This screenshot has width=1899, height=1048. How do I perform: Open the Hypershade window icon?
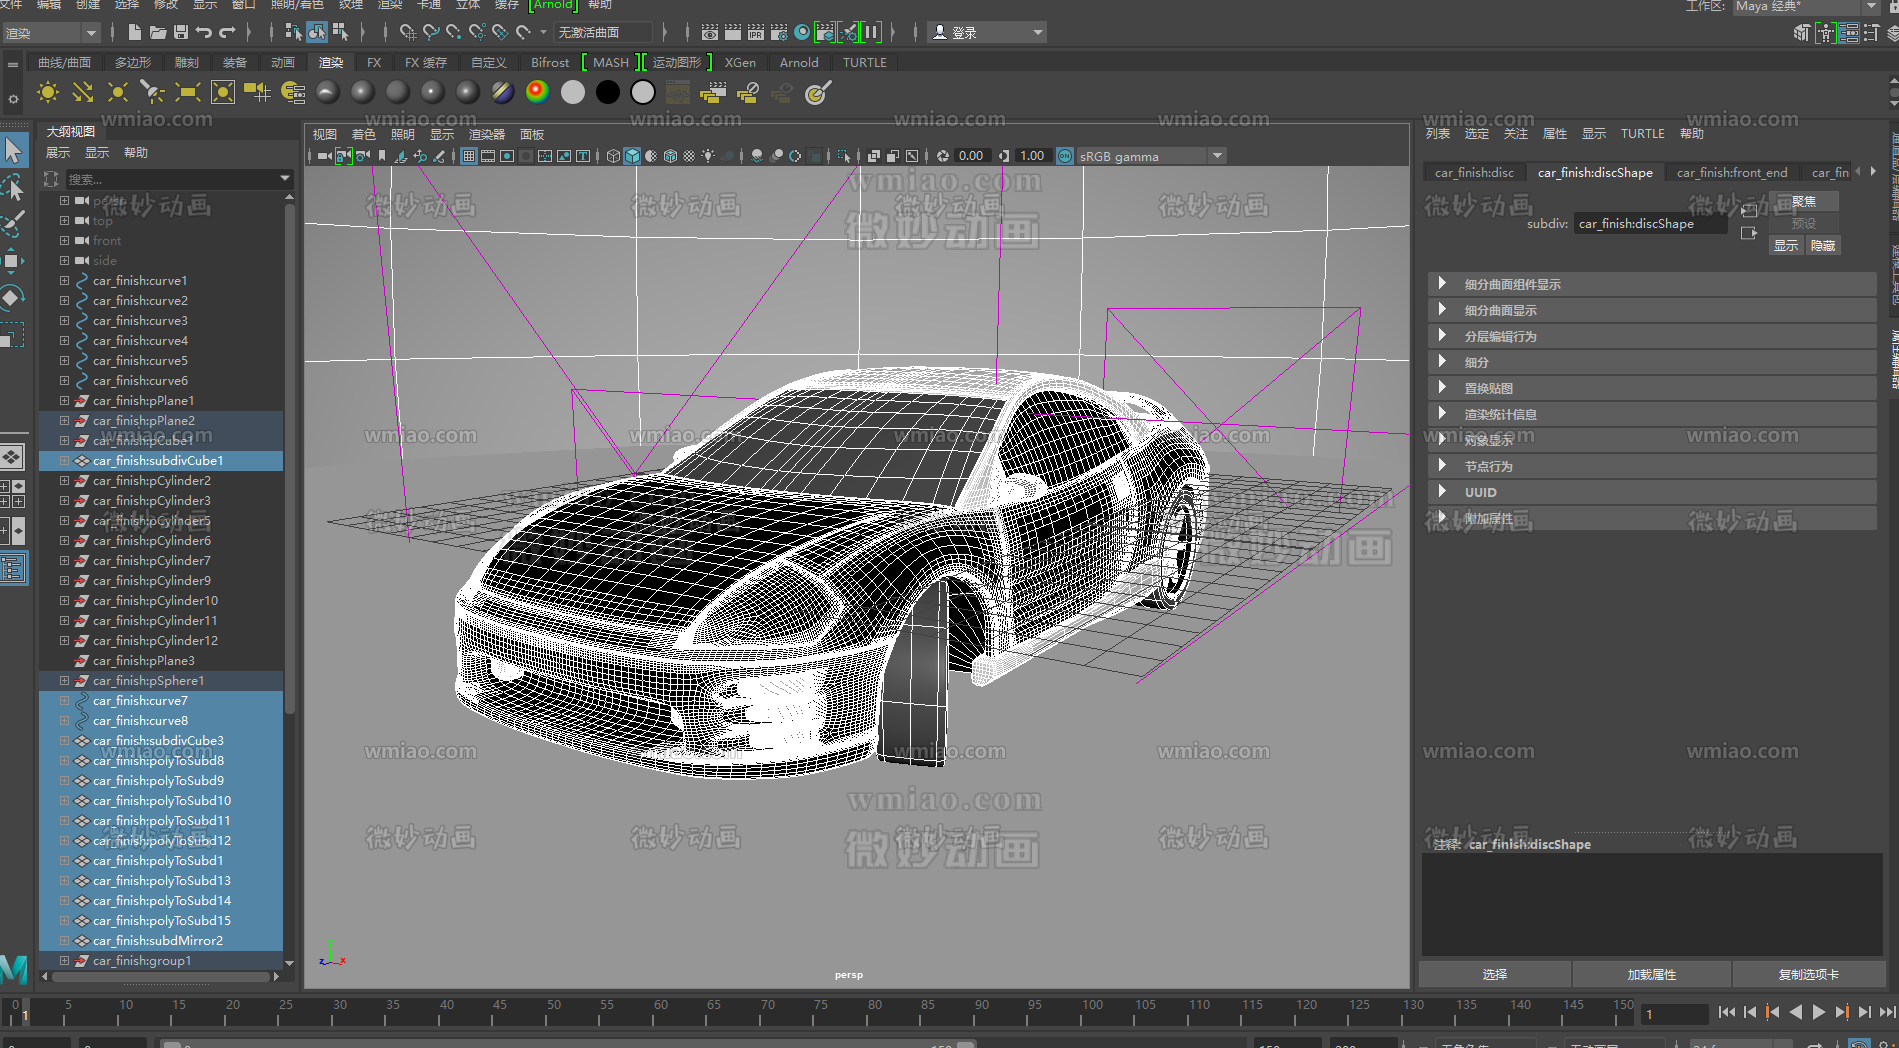(677, 92)
